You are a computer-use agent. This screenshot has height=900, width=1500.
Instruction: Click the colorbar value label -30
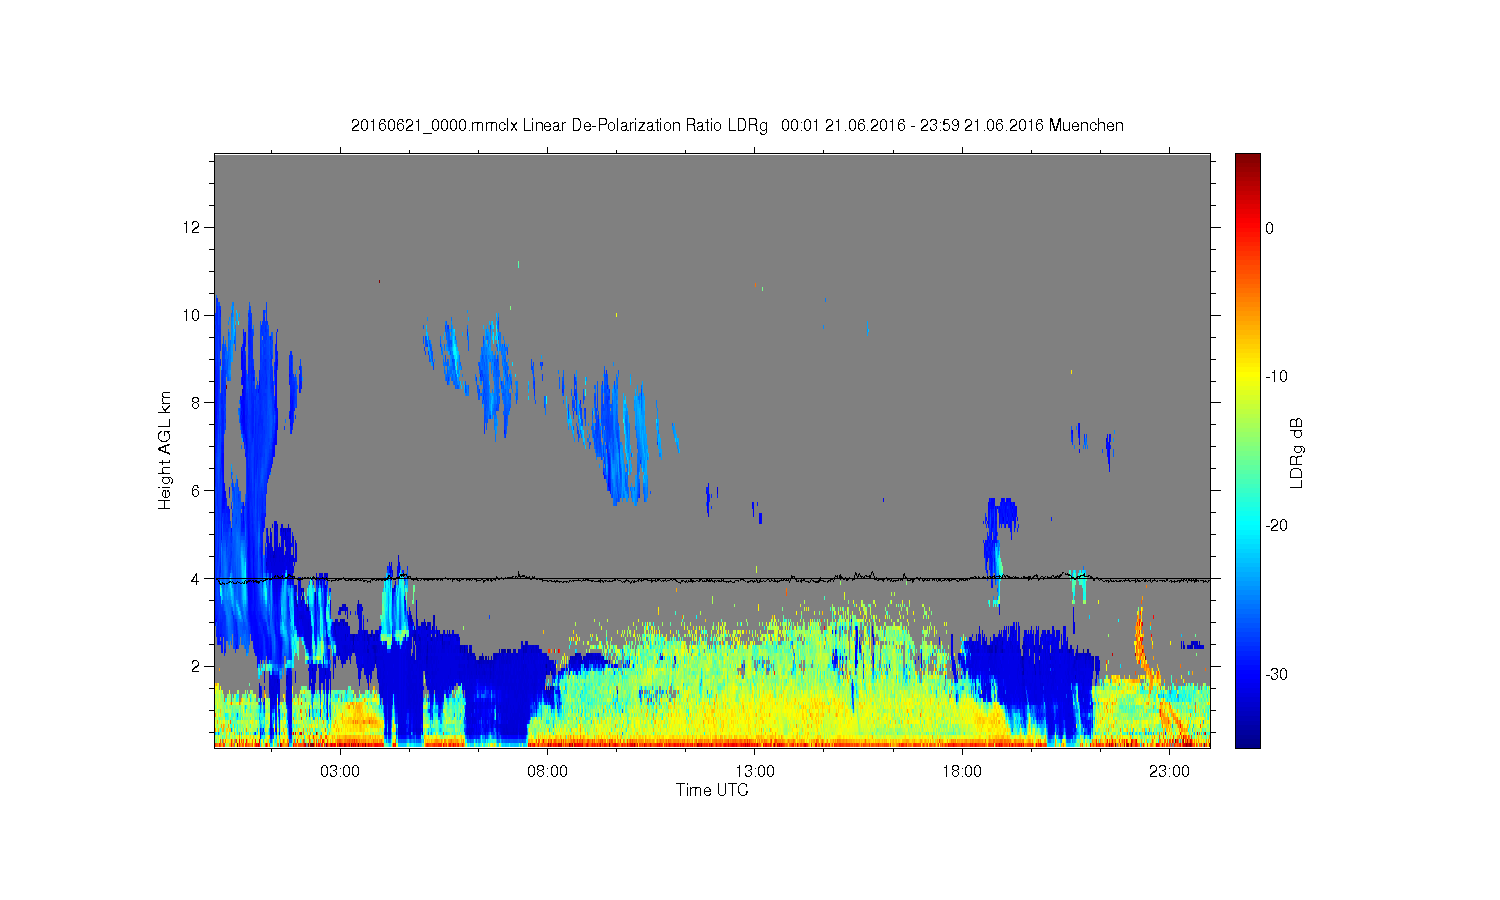(1276, 675)
